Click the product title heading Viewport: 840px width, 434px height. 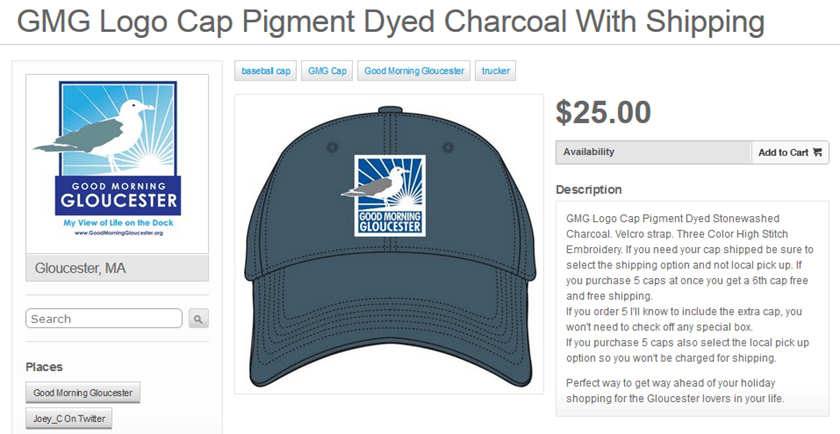click(391, 21)
